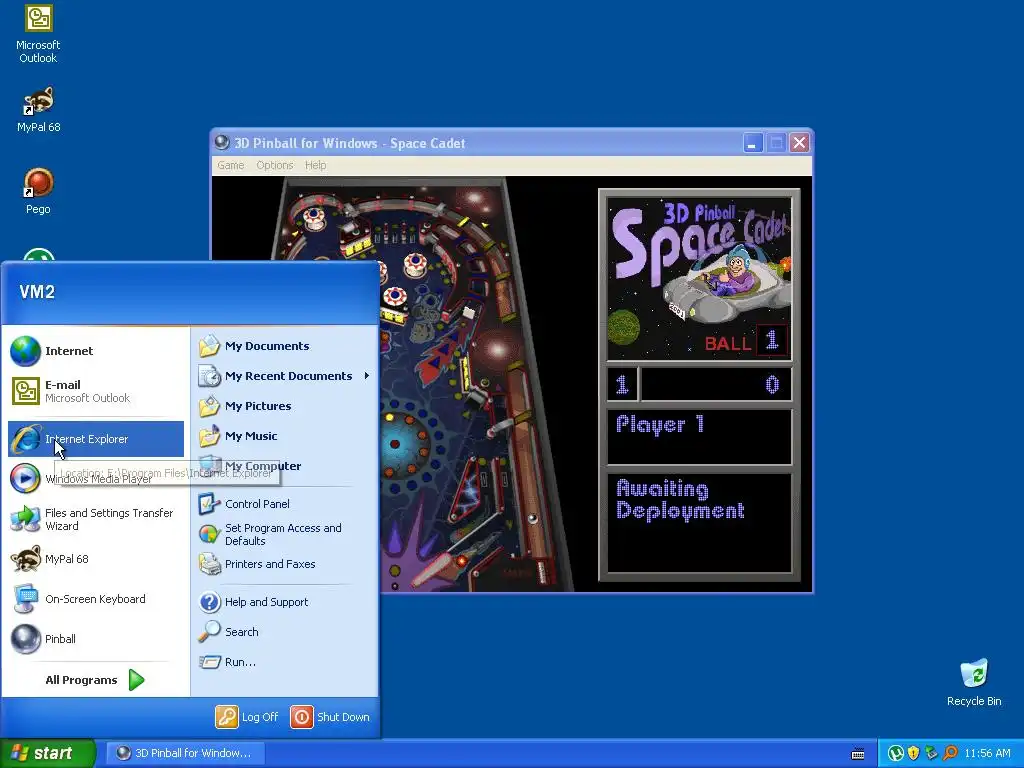Click the VM2 user name header
This screenshot has width=1024, height=768.
click(37, 292)
